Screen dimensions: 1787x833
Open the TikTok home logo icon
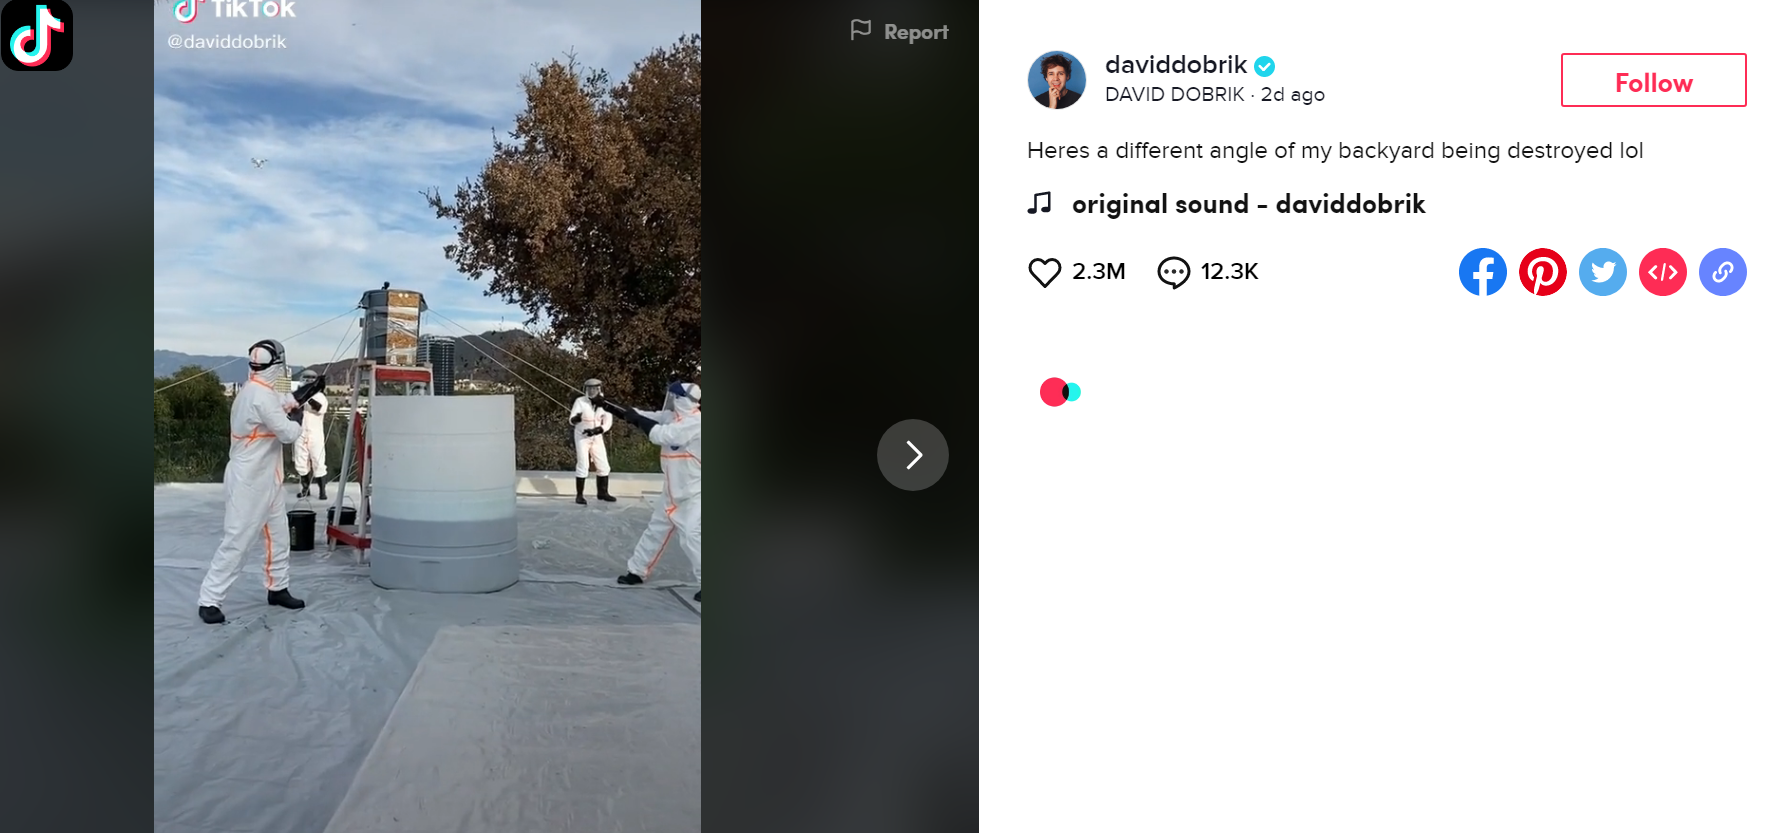pyautogui.click(x=37, y=35)
